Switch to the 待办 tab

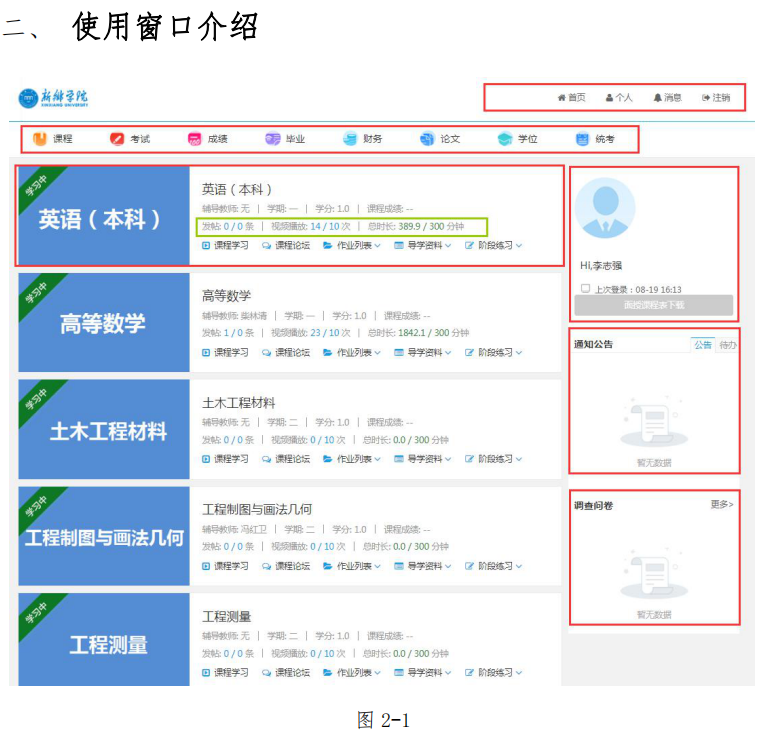pyautogui.click(x=727, y=345)
